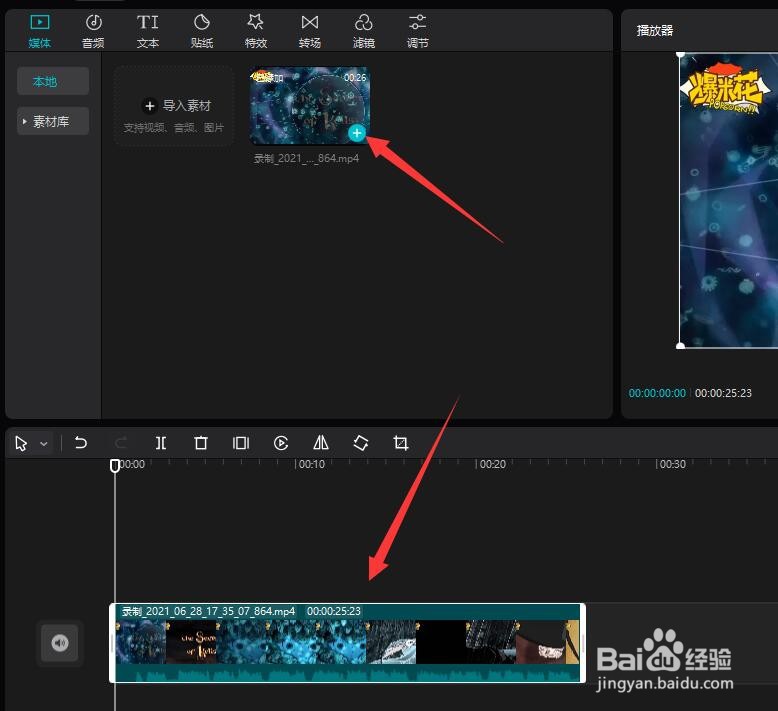
Task: Rotate the selected clip
Action: point(361,443)
